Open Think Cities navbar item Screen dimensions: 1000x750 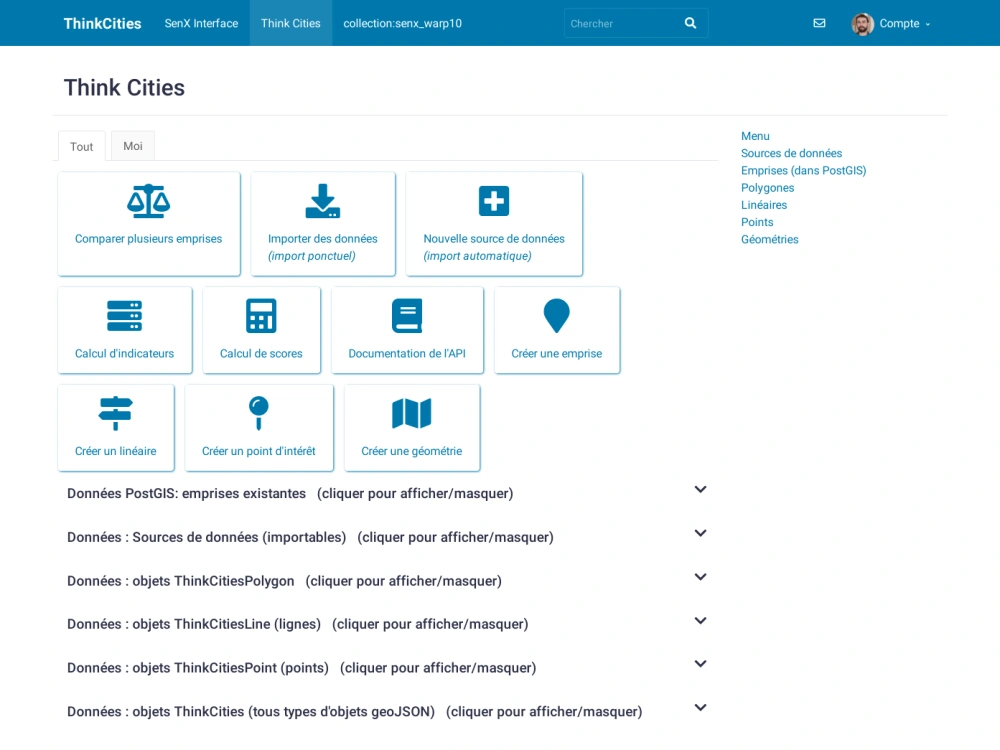point(291,23)
